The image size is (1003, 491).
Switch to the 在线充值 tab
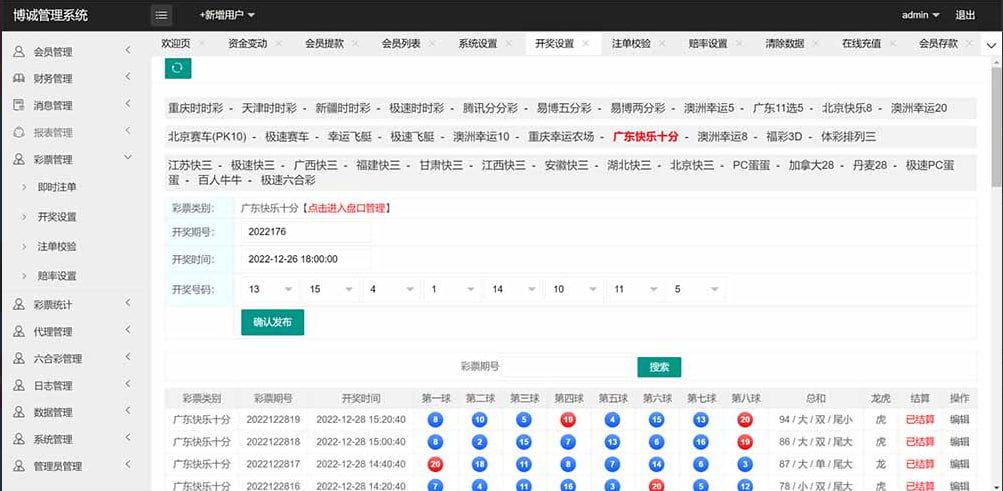[x=861, y=43]
